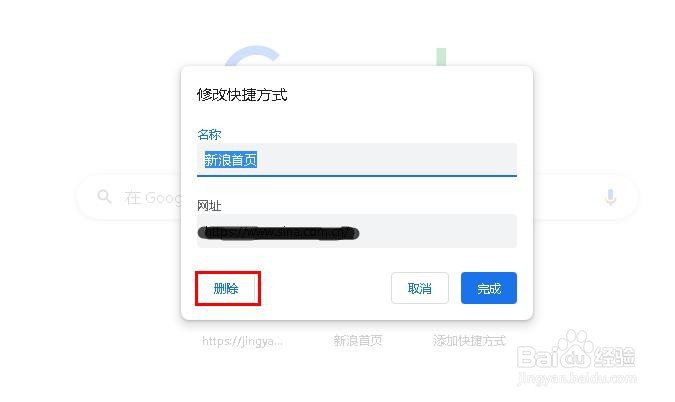
Task: Click the Baidu paw print logo
Action: click(576, 349)
